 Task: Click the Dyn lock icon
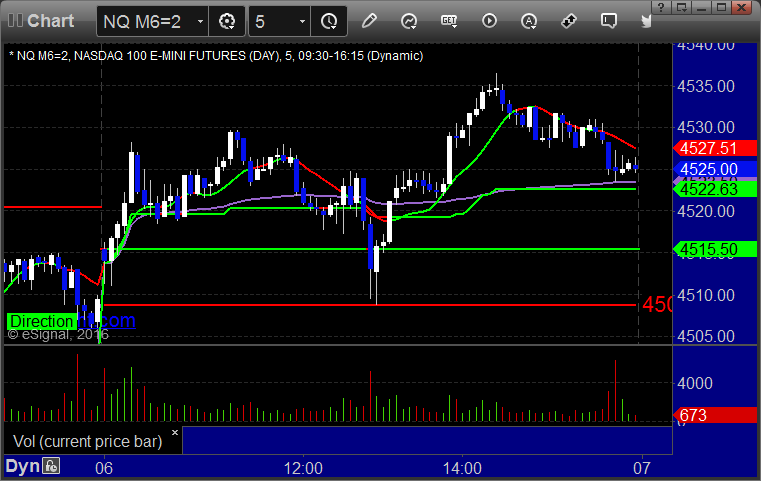(x=51, y=466)
